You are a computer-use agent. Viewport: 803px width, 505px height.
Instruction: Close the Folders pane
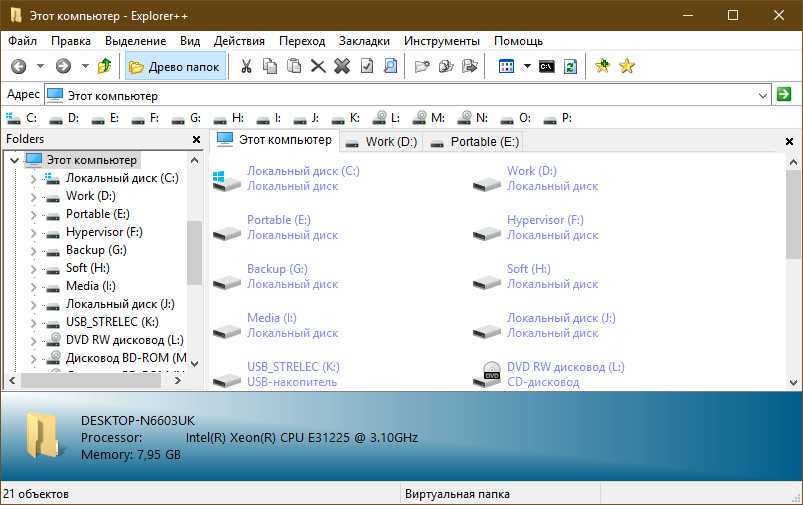coord(196,139)
